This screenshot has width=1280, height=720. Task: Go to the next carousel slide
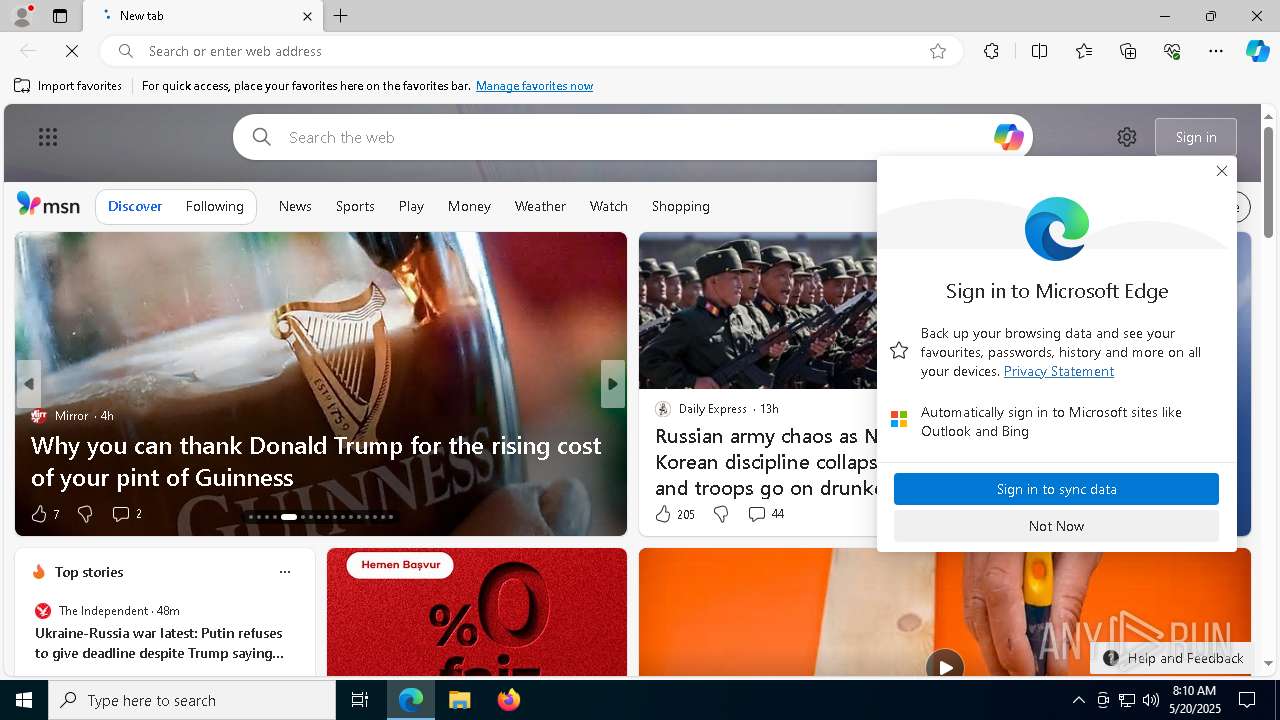(x=613, y=384)
